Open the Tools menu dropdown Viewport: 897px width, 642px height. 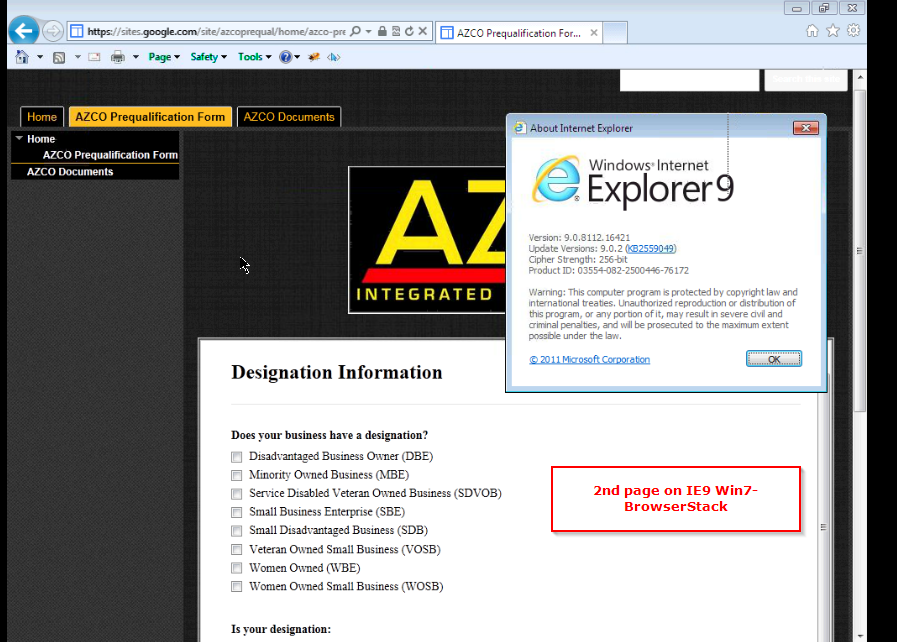tap(255, 57)
